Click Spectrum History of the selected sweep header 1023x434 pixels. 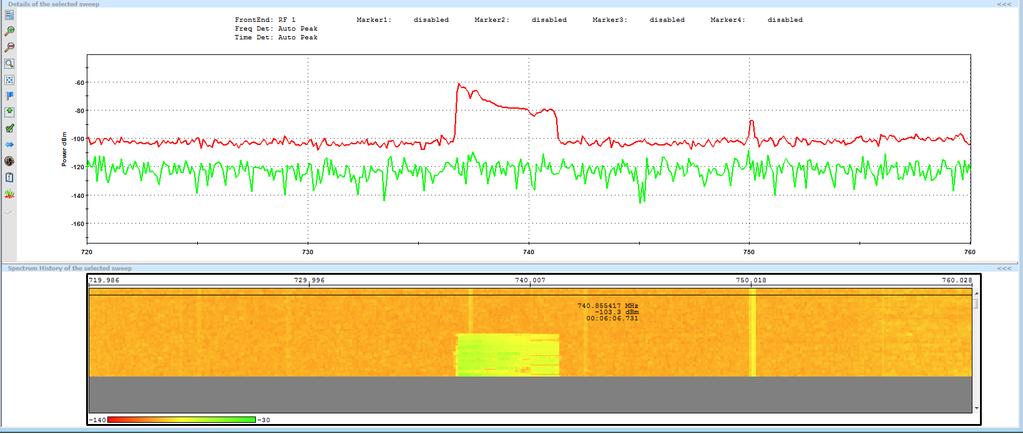tap(69, 268)
